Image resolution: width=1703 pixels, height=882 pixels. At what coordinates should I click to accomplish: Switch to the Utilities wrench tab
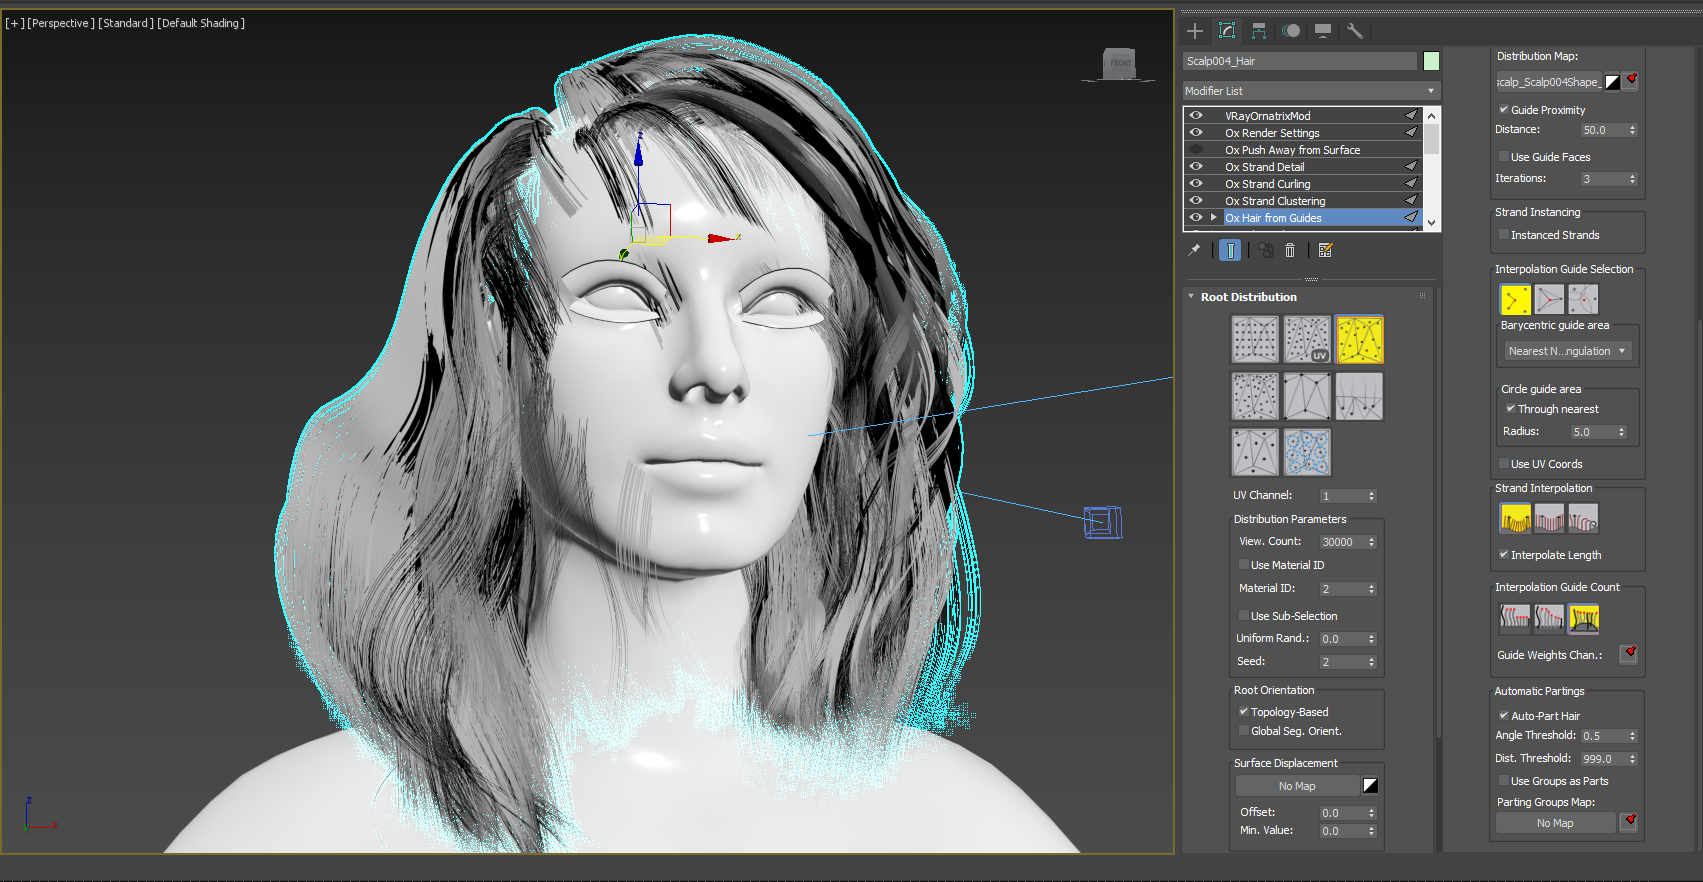(x=1355, y=31)
